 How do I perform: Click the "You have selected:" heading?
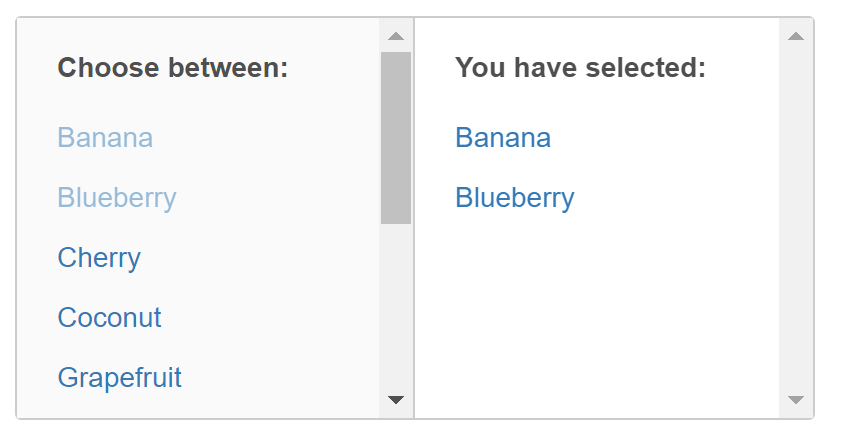click(580, 68)
